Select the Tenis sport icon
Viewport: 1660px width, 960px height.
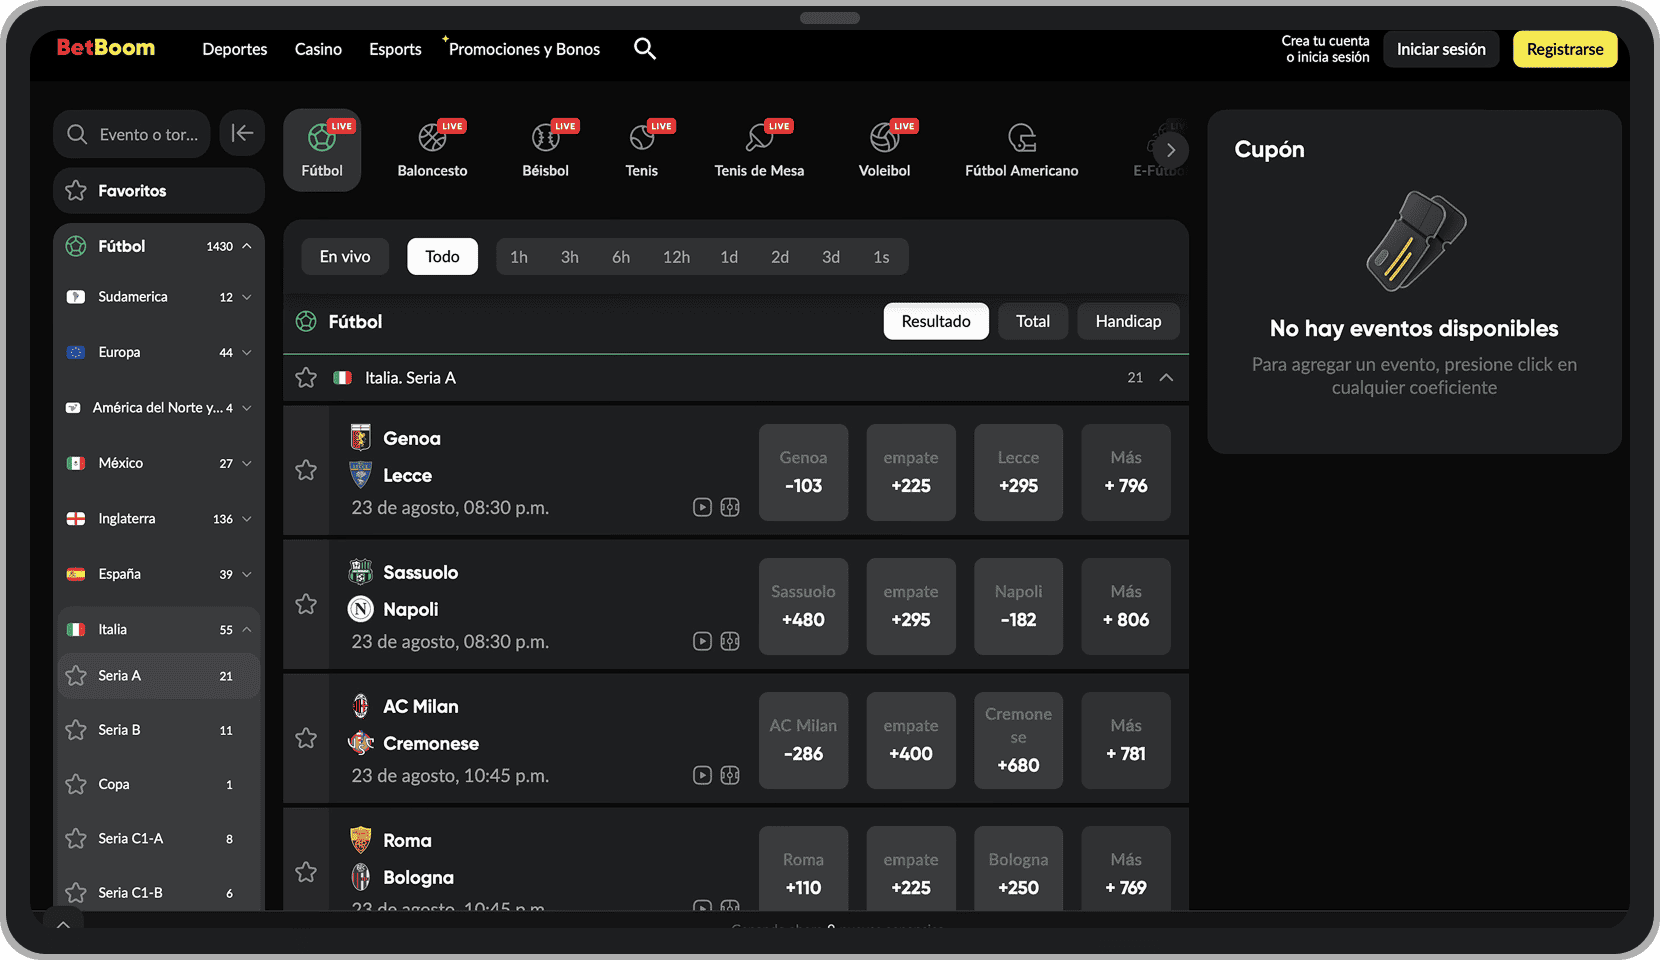(642, 150)
